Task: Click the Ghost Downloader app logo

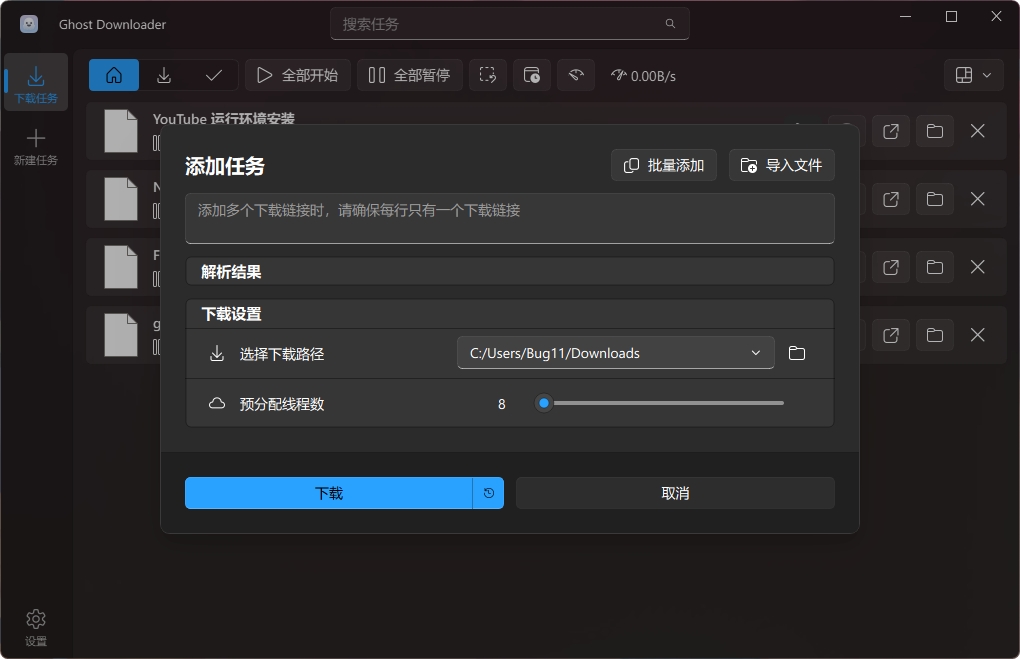Action: 29,24
